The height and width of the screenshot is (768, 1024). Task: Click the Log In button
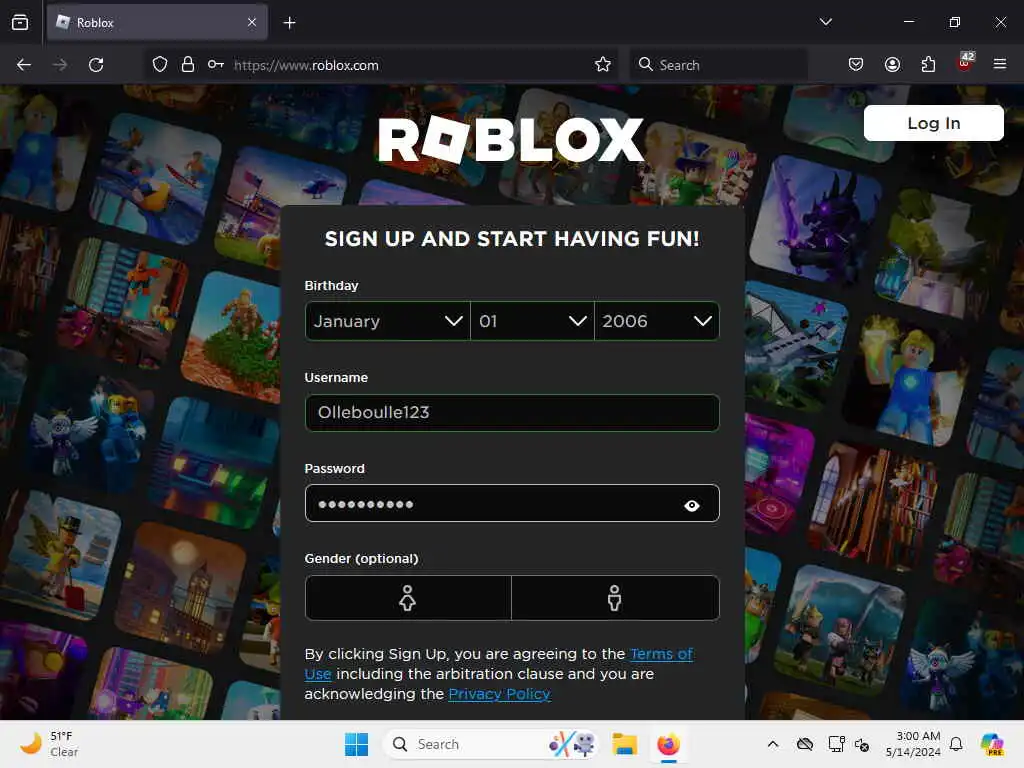(933, 123)
